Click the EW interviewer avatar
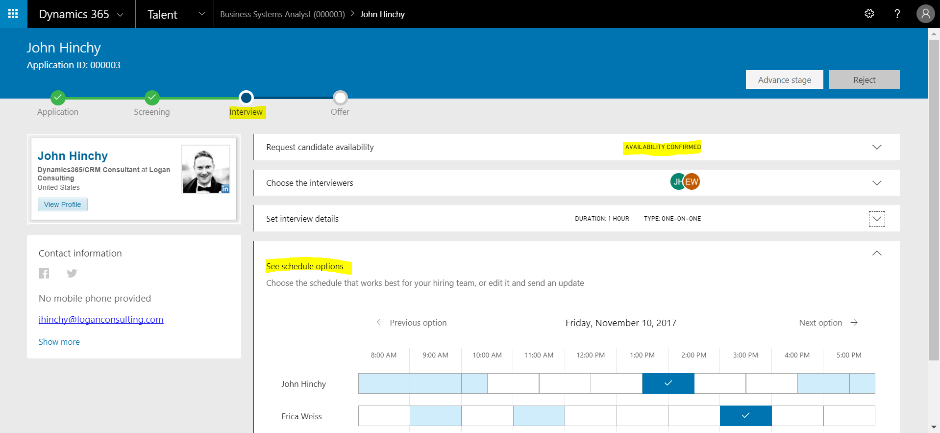 691,182
